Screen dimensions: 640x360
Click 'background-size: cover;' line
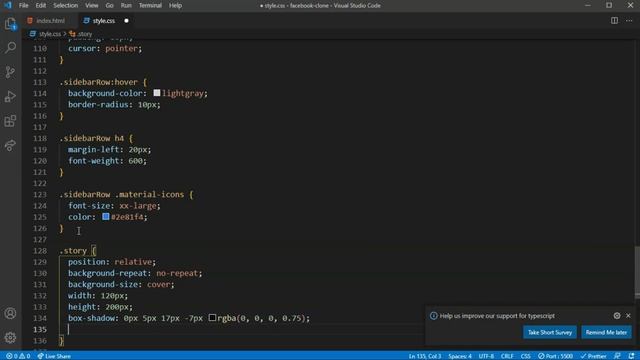pyautogui.click(x=121, y=284)
